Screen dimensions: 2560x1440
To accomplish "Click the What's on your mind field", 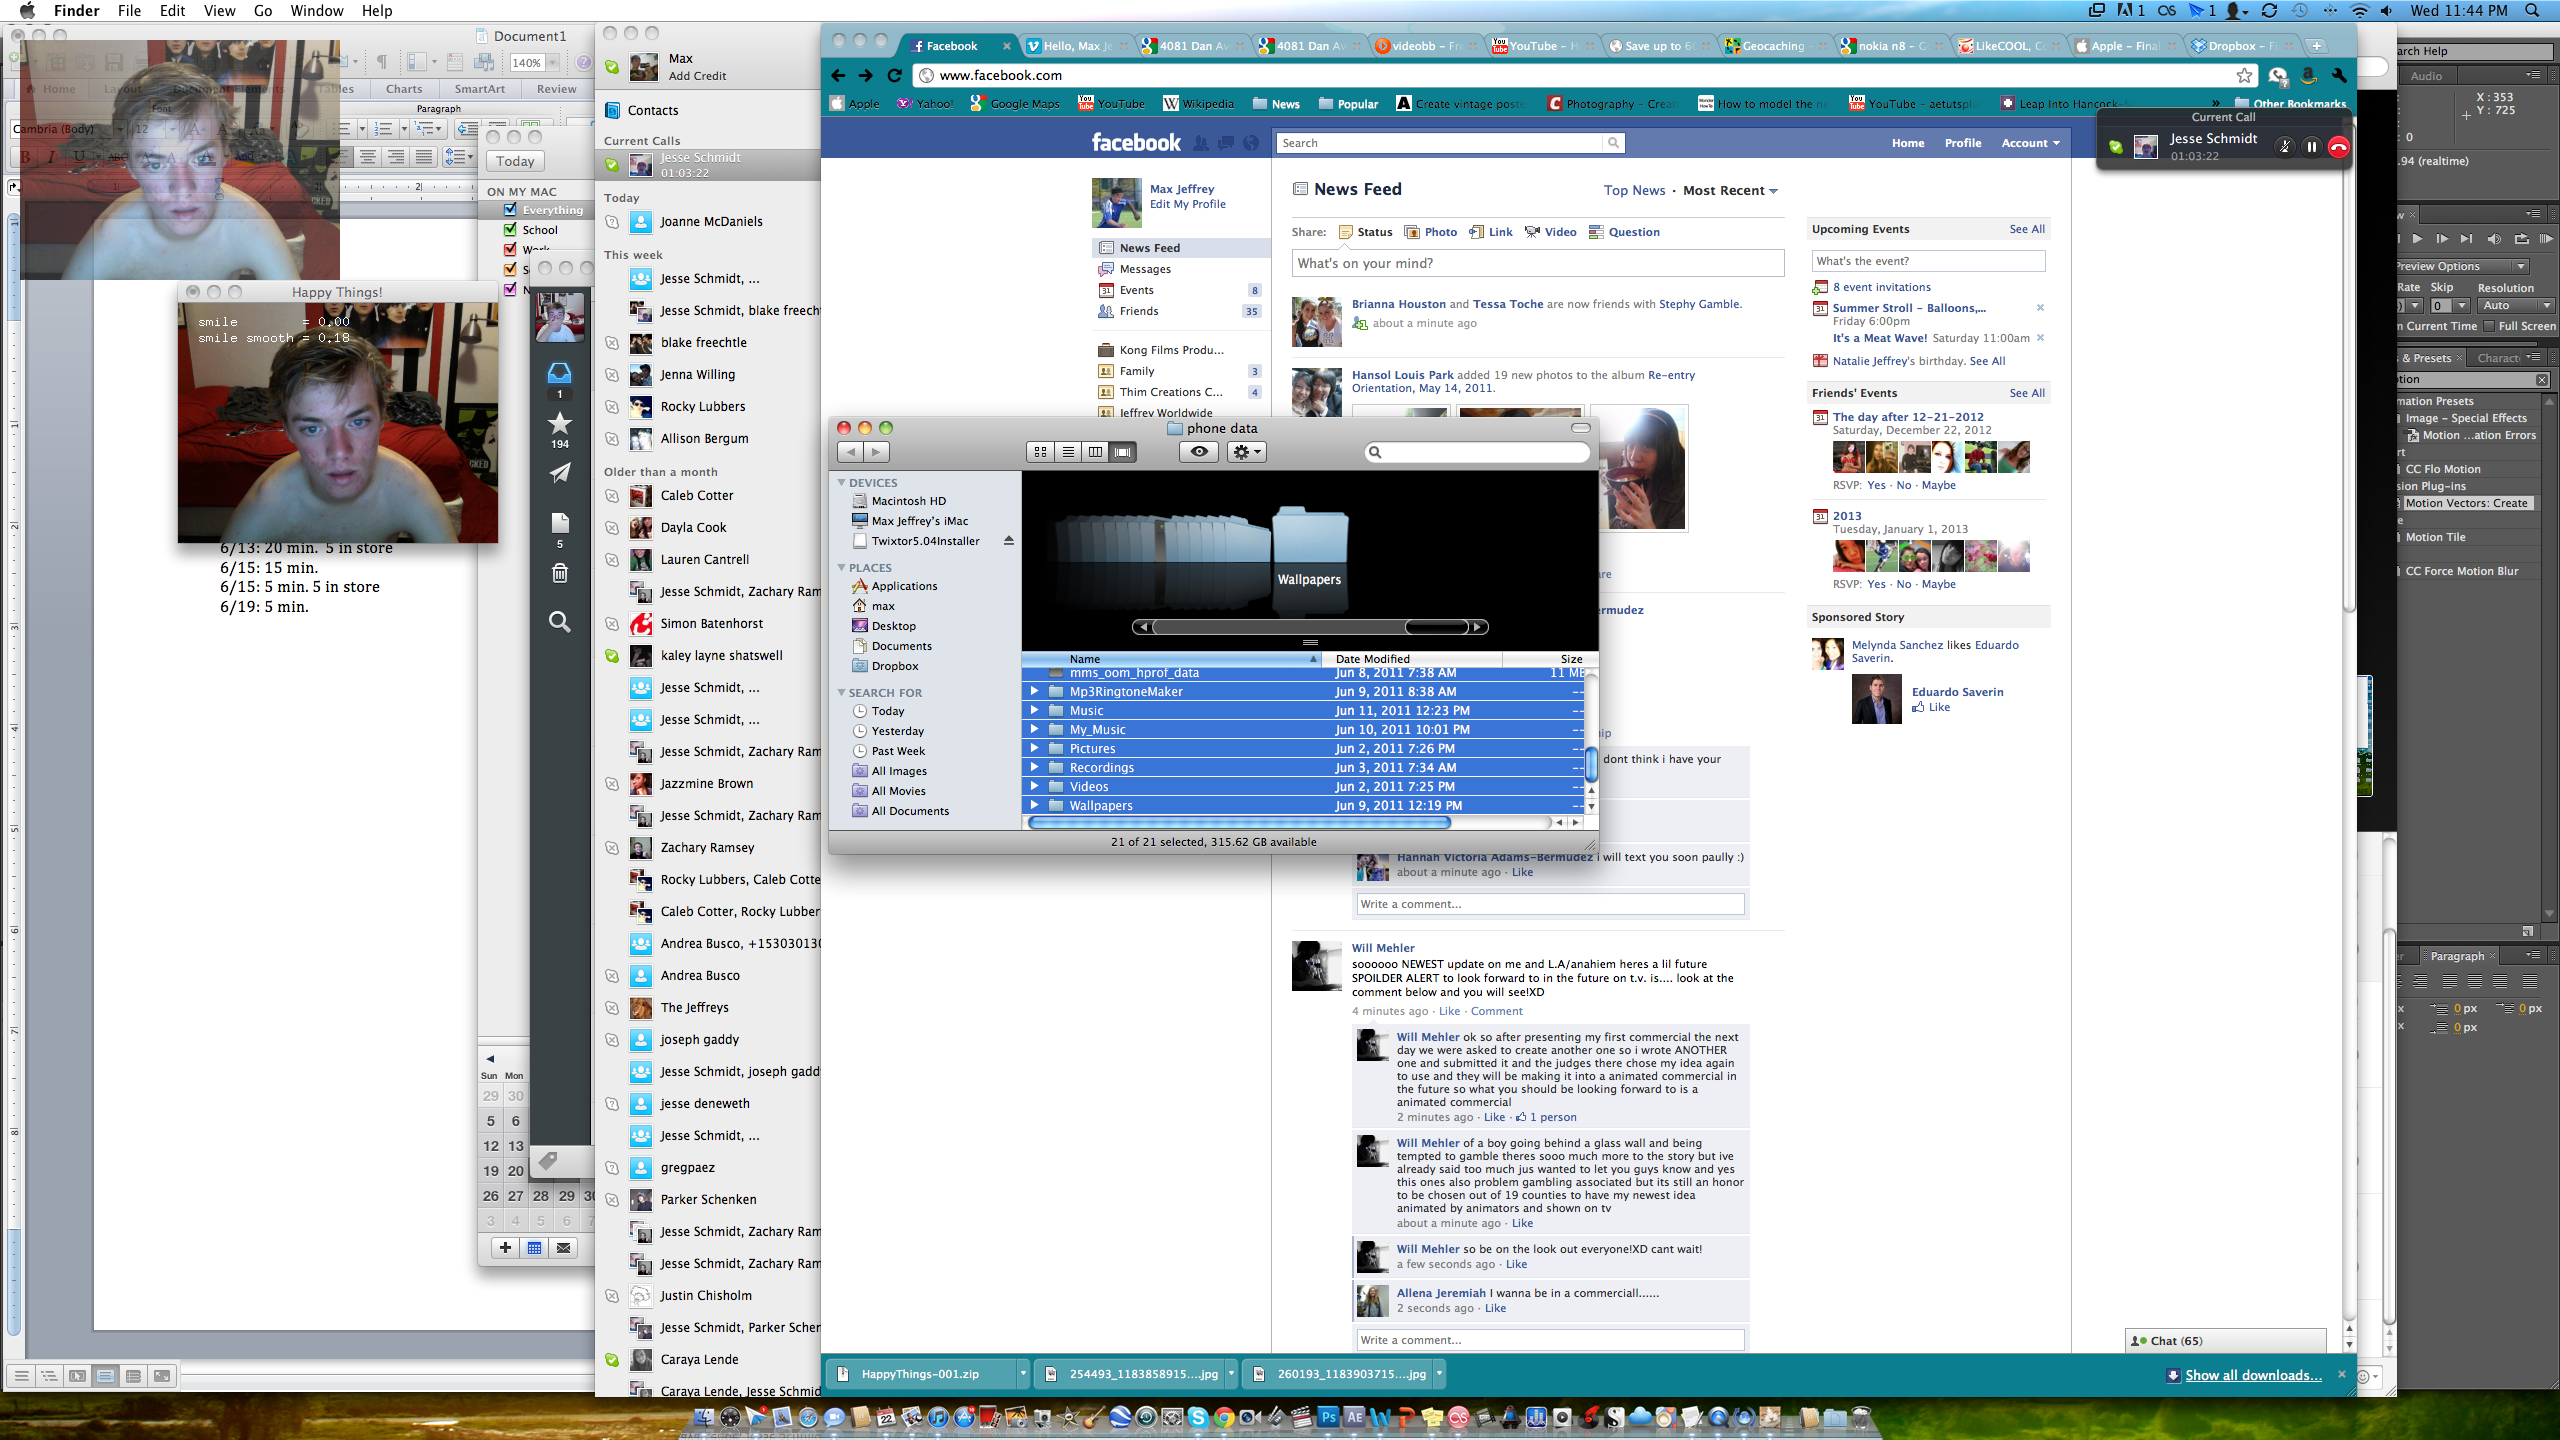I will click(x=1537, y=263).
